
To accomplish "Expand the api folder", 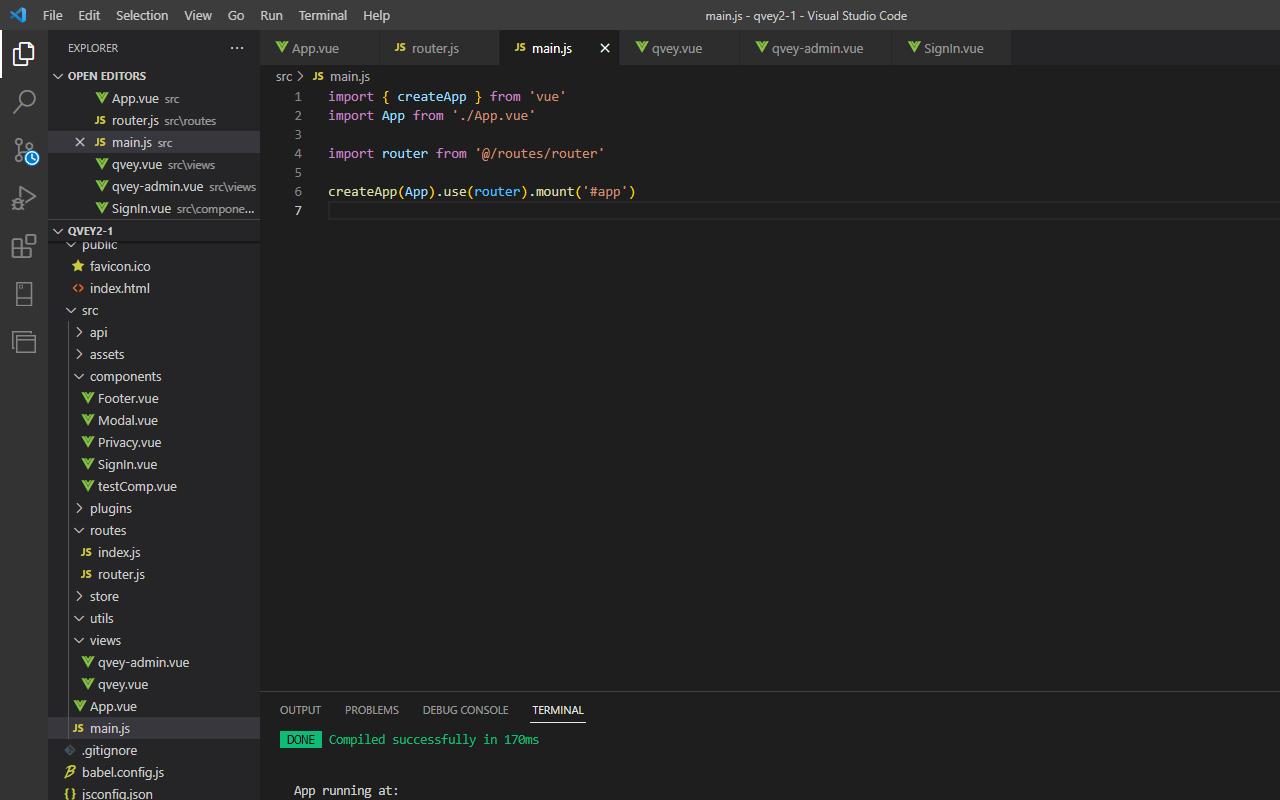I will click(80, 332).
